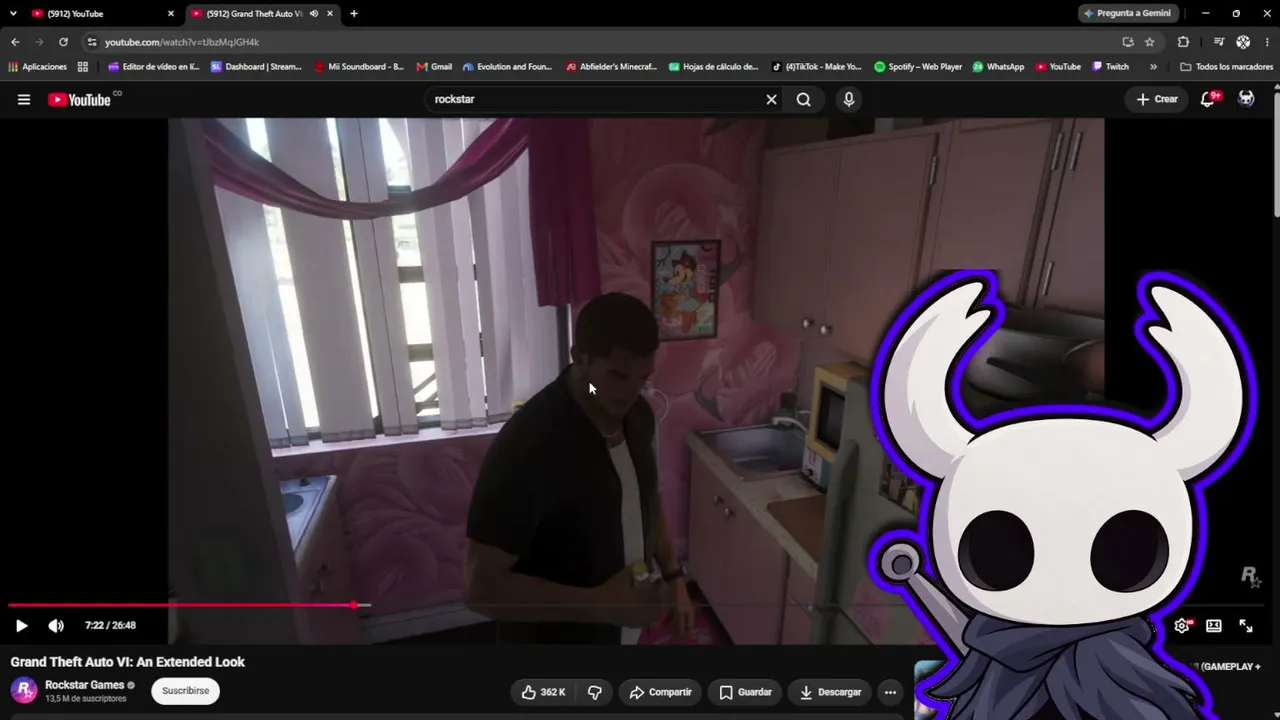The width and height of the screenshot is (1280, 720).
Task: Open the YouTube guide hamburger menu
Action: pyautogui.click(x=24, y=99)
